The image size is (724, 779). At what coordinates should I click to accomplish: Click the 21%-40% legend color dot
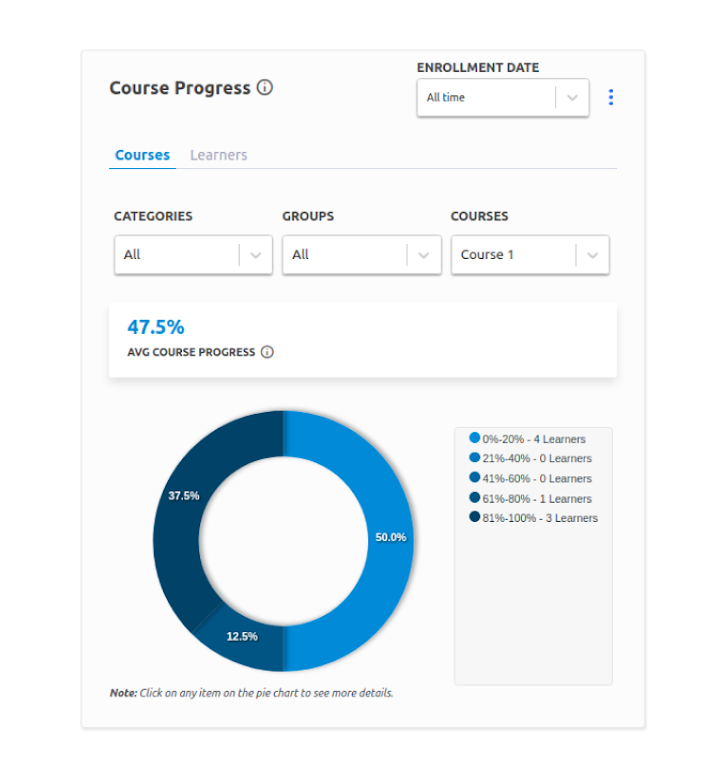coord(474,458)
